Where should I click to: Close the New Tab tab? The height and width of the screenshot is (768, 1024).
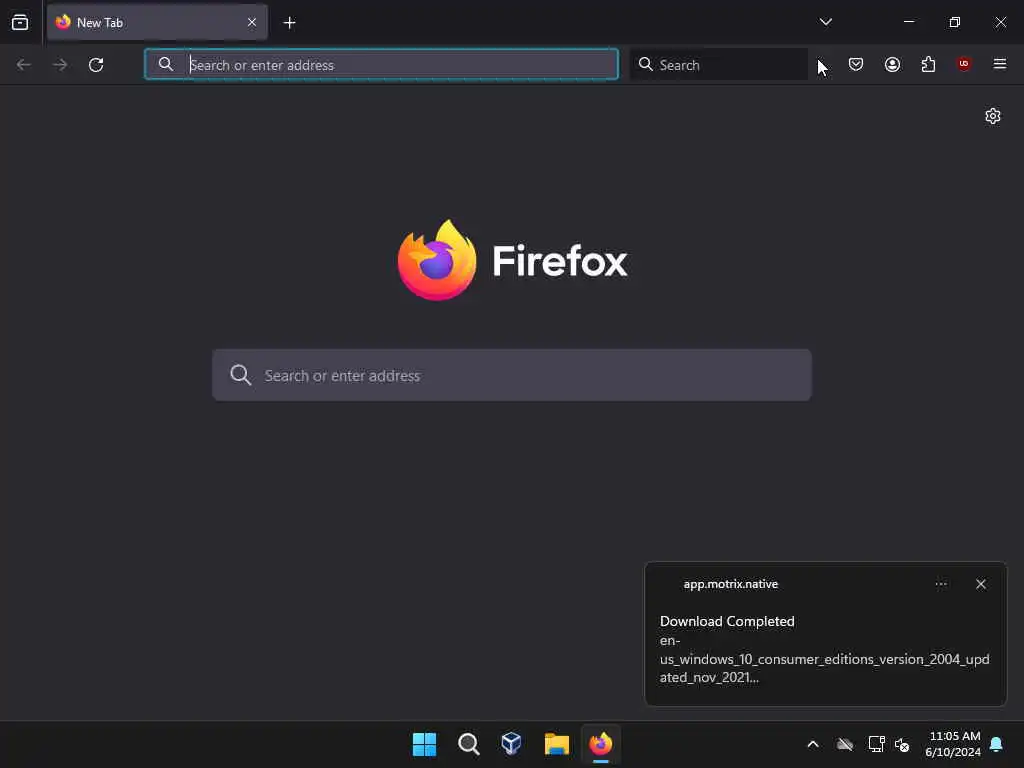click(252, 22)
